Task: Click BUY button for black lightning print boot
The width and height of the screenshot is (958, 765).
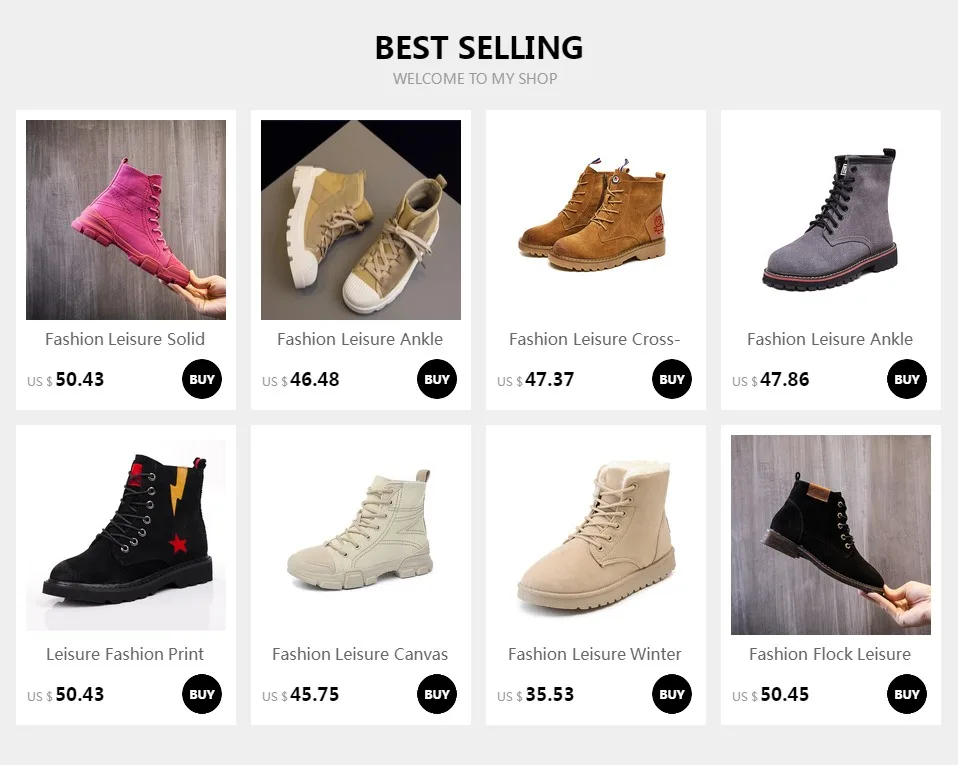Action: pos(202,694)
